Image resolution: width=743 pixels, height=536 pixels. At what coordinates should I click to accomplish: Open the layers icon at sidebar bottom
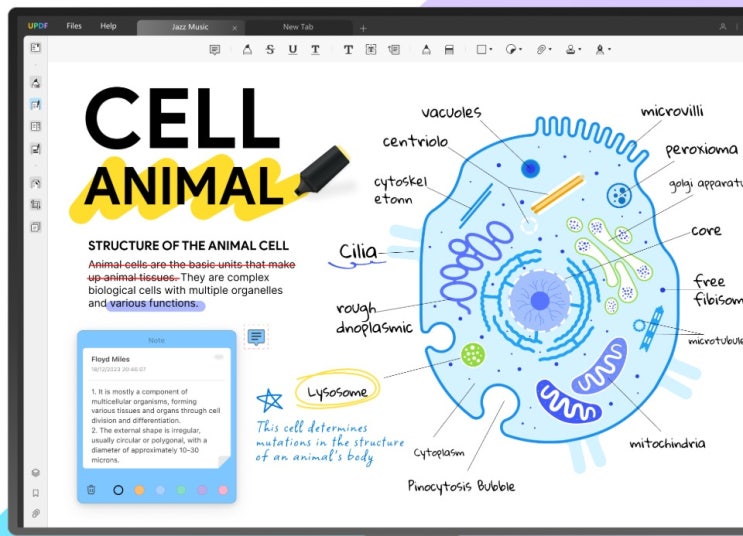pos(36,472)
